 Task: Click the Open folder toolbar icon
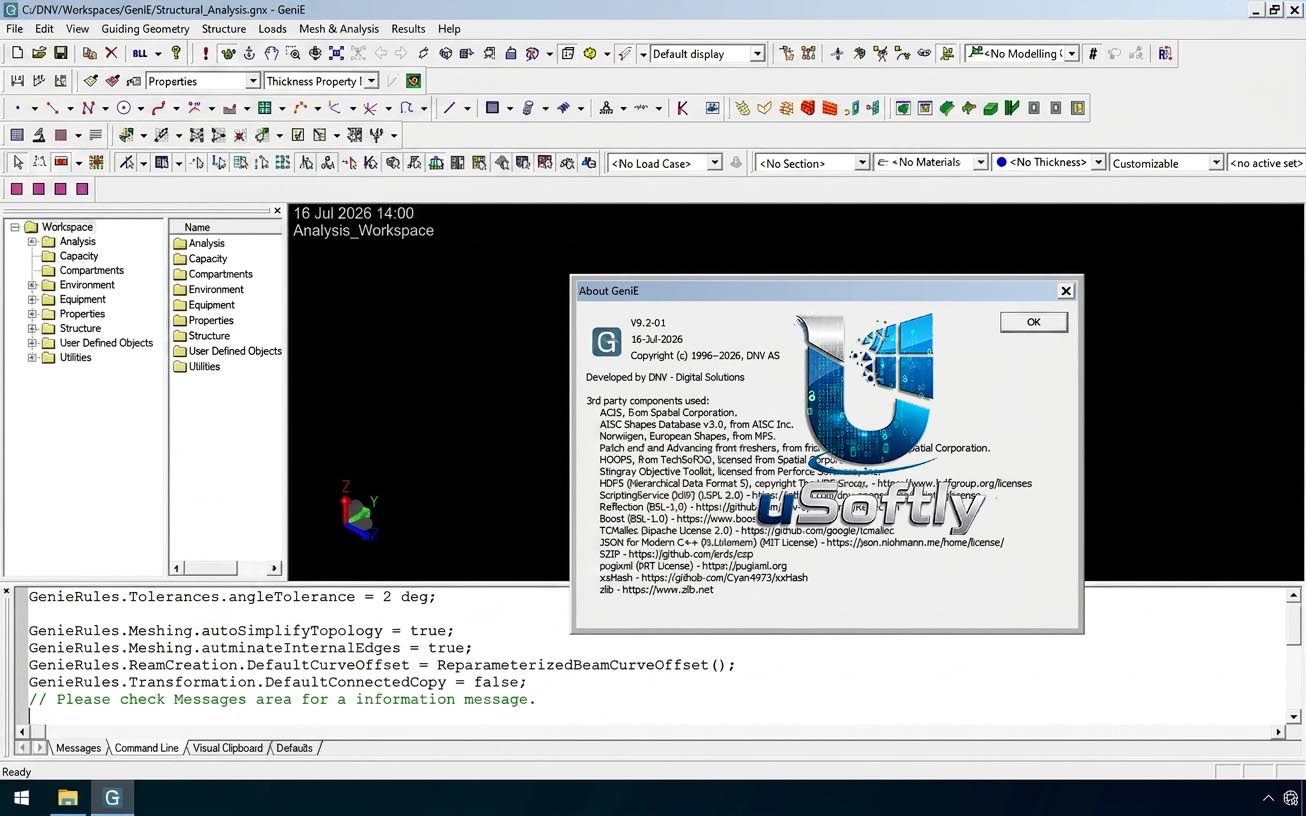(x=39, y=53)
